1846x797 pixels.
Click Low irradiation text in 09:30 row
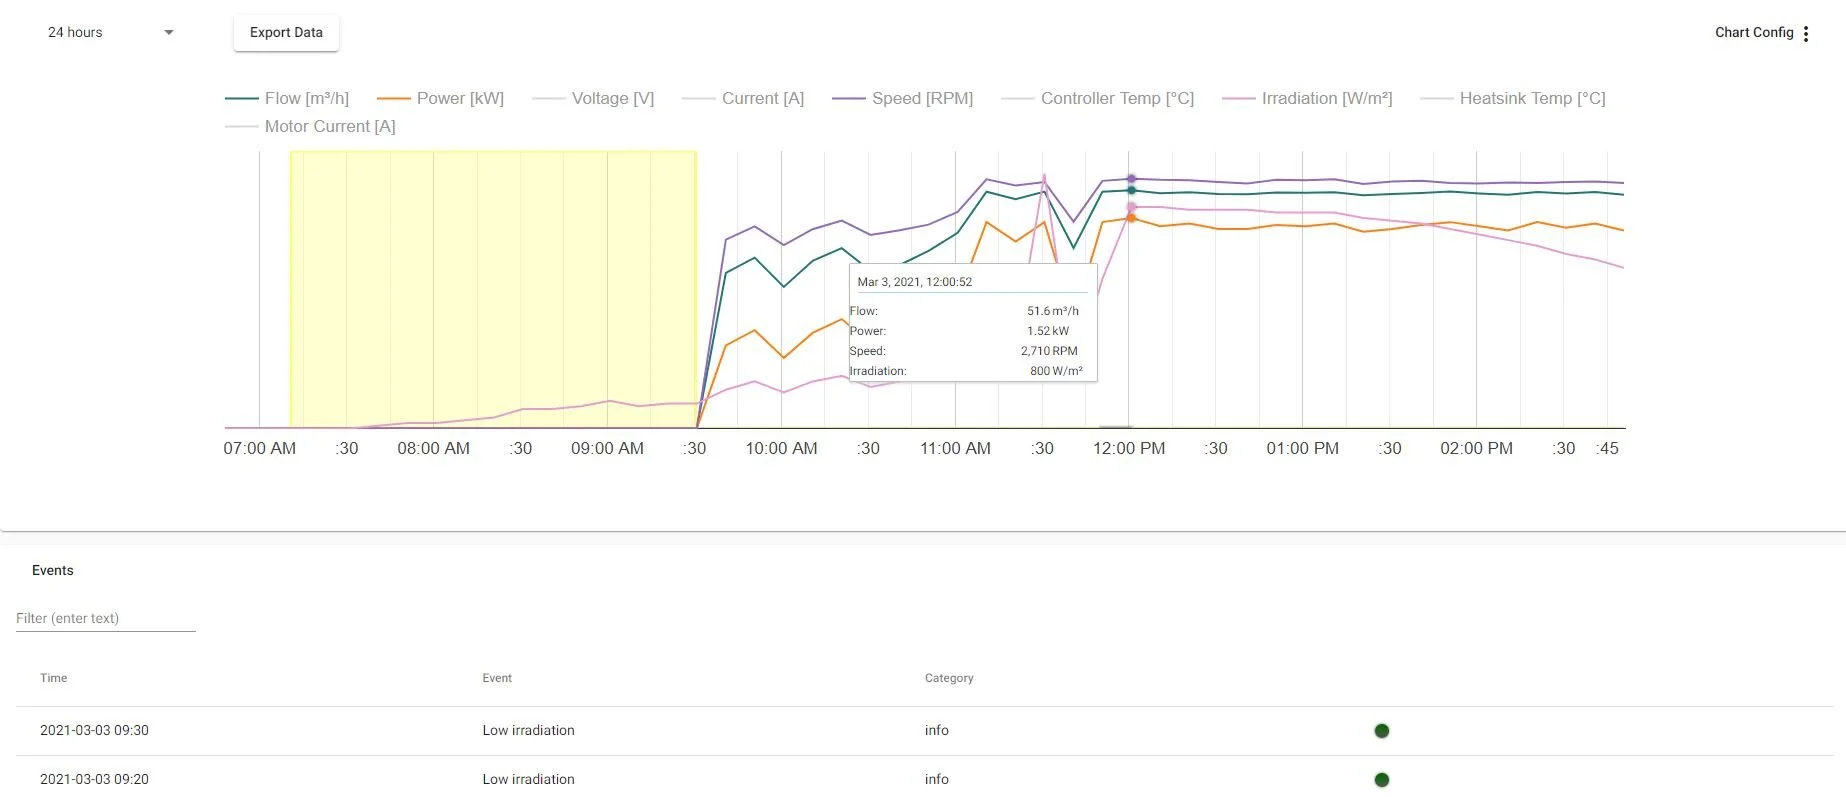coord(528,731)
